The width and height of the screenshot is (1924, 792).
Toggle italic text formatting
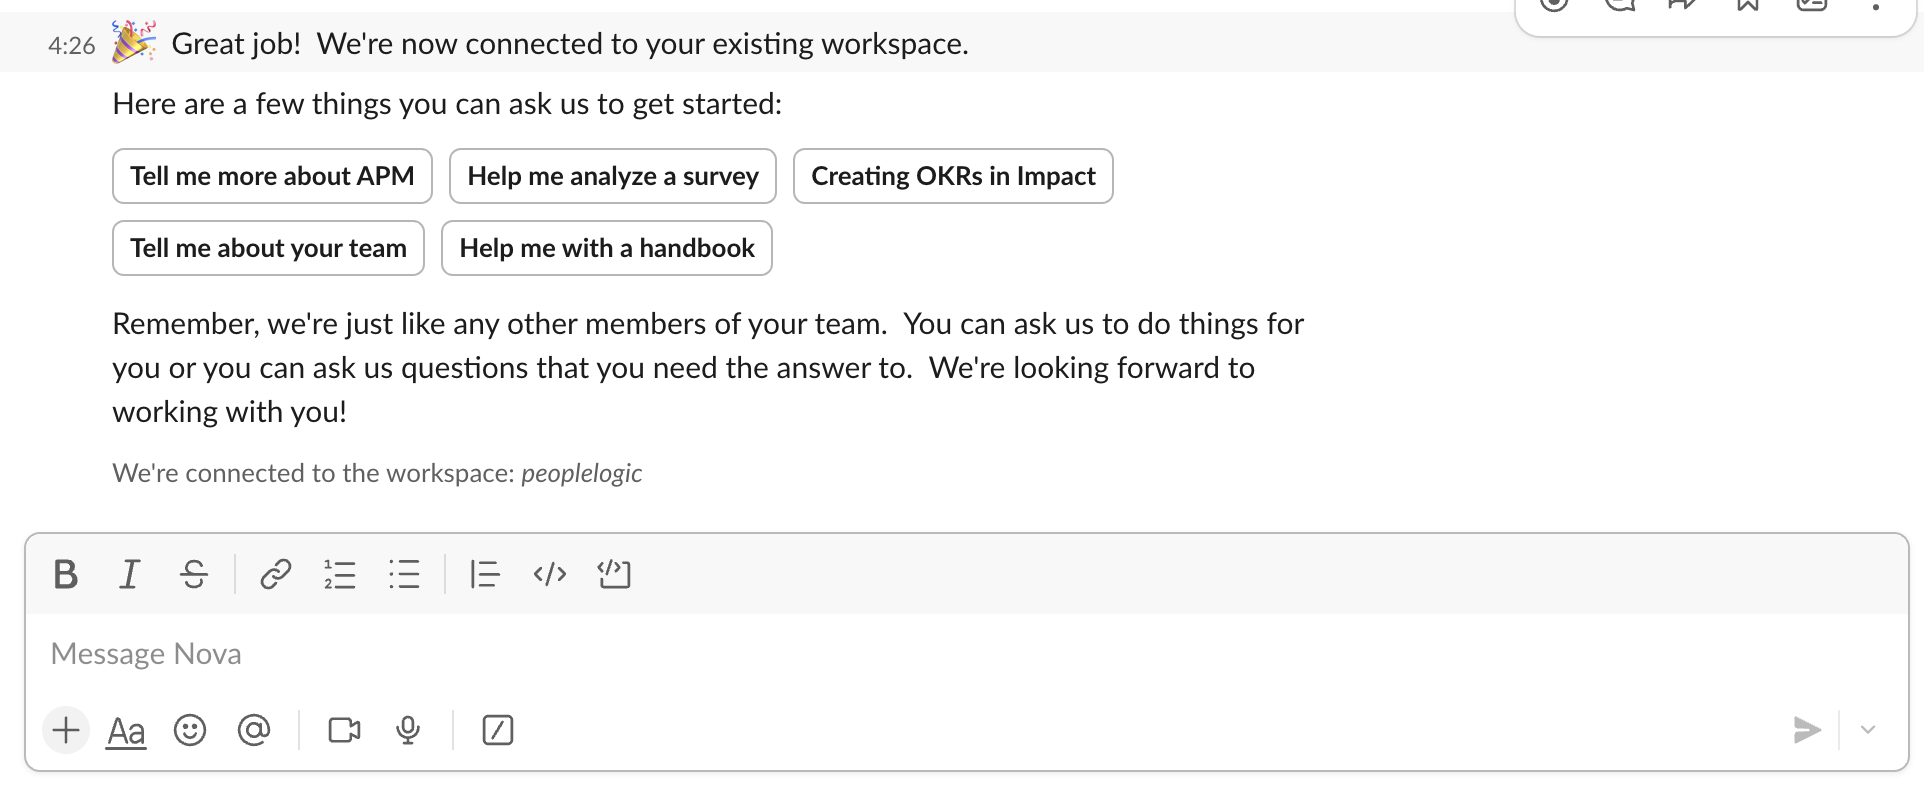tap(129, 574)
